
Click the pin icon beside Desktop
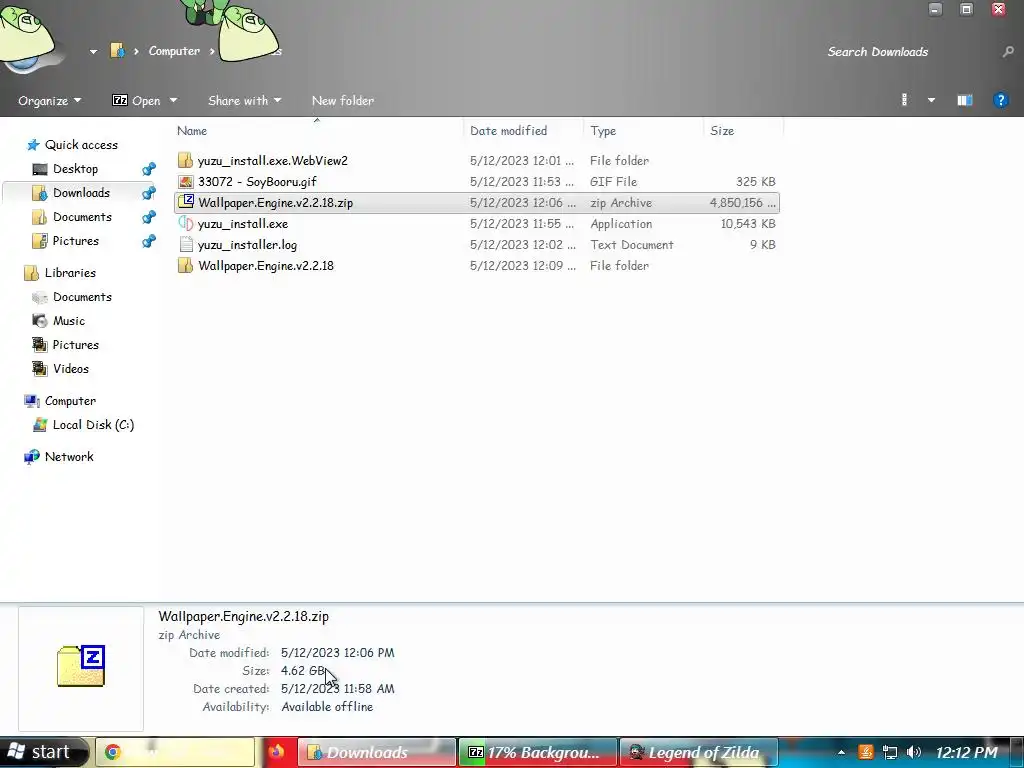pyautogui.click(x=149, y=169)
